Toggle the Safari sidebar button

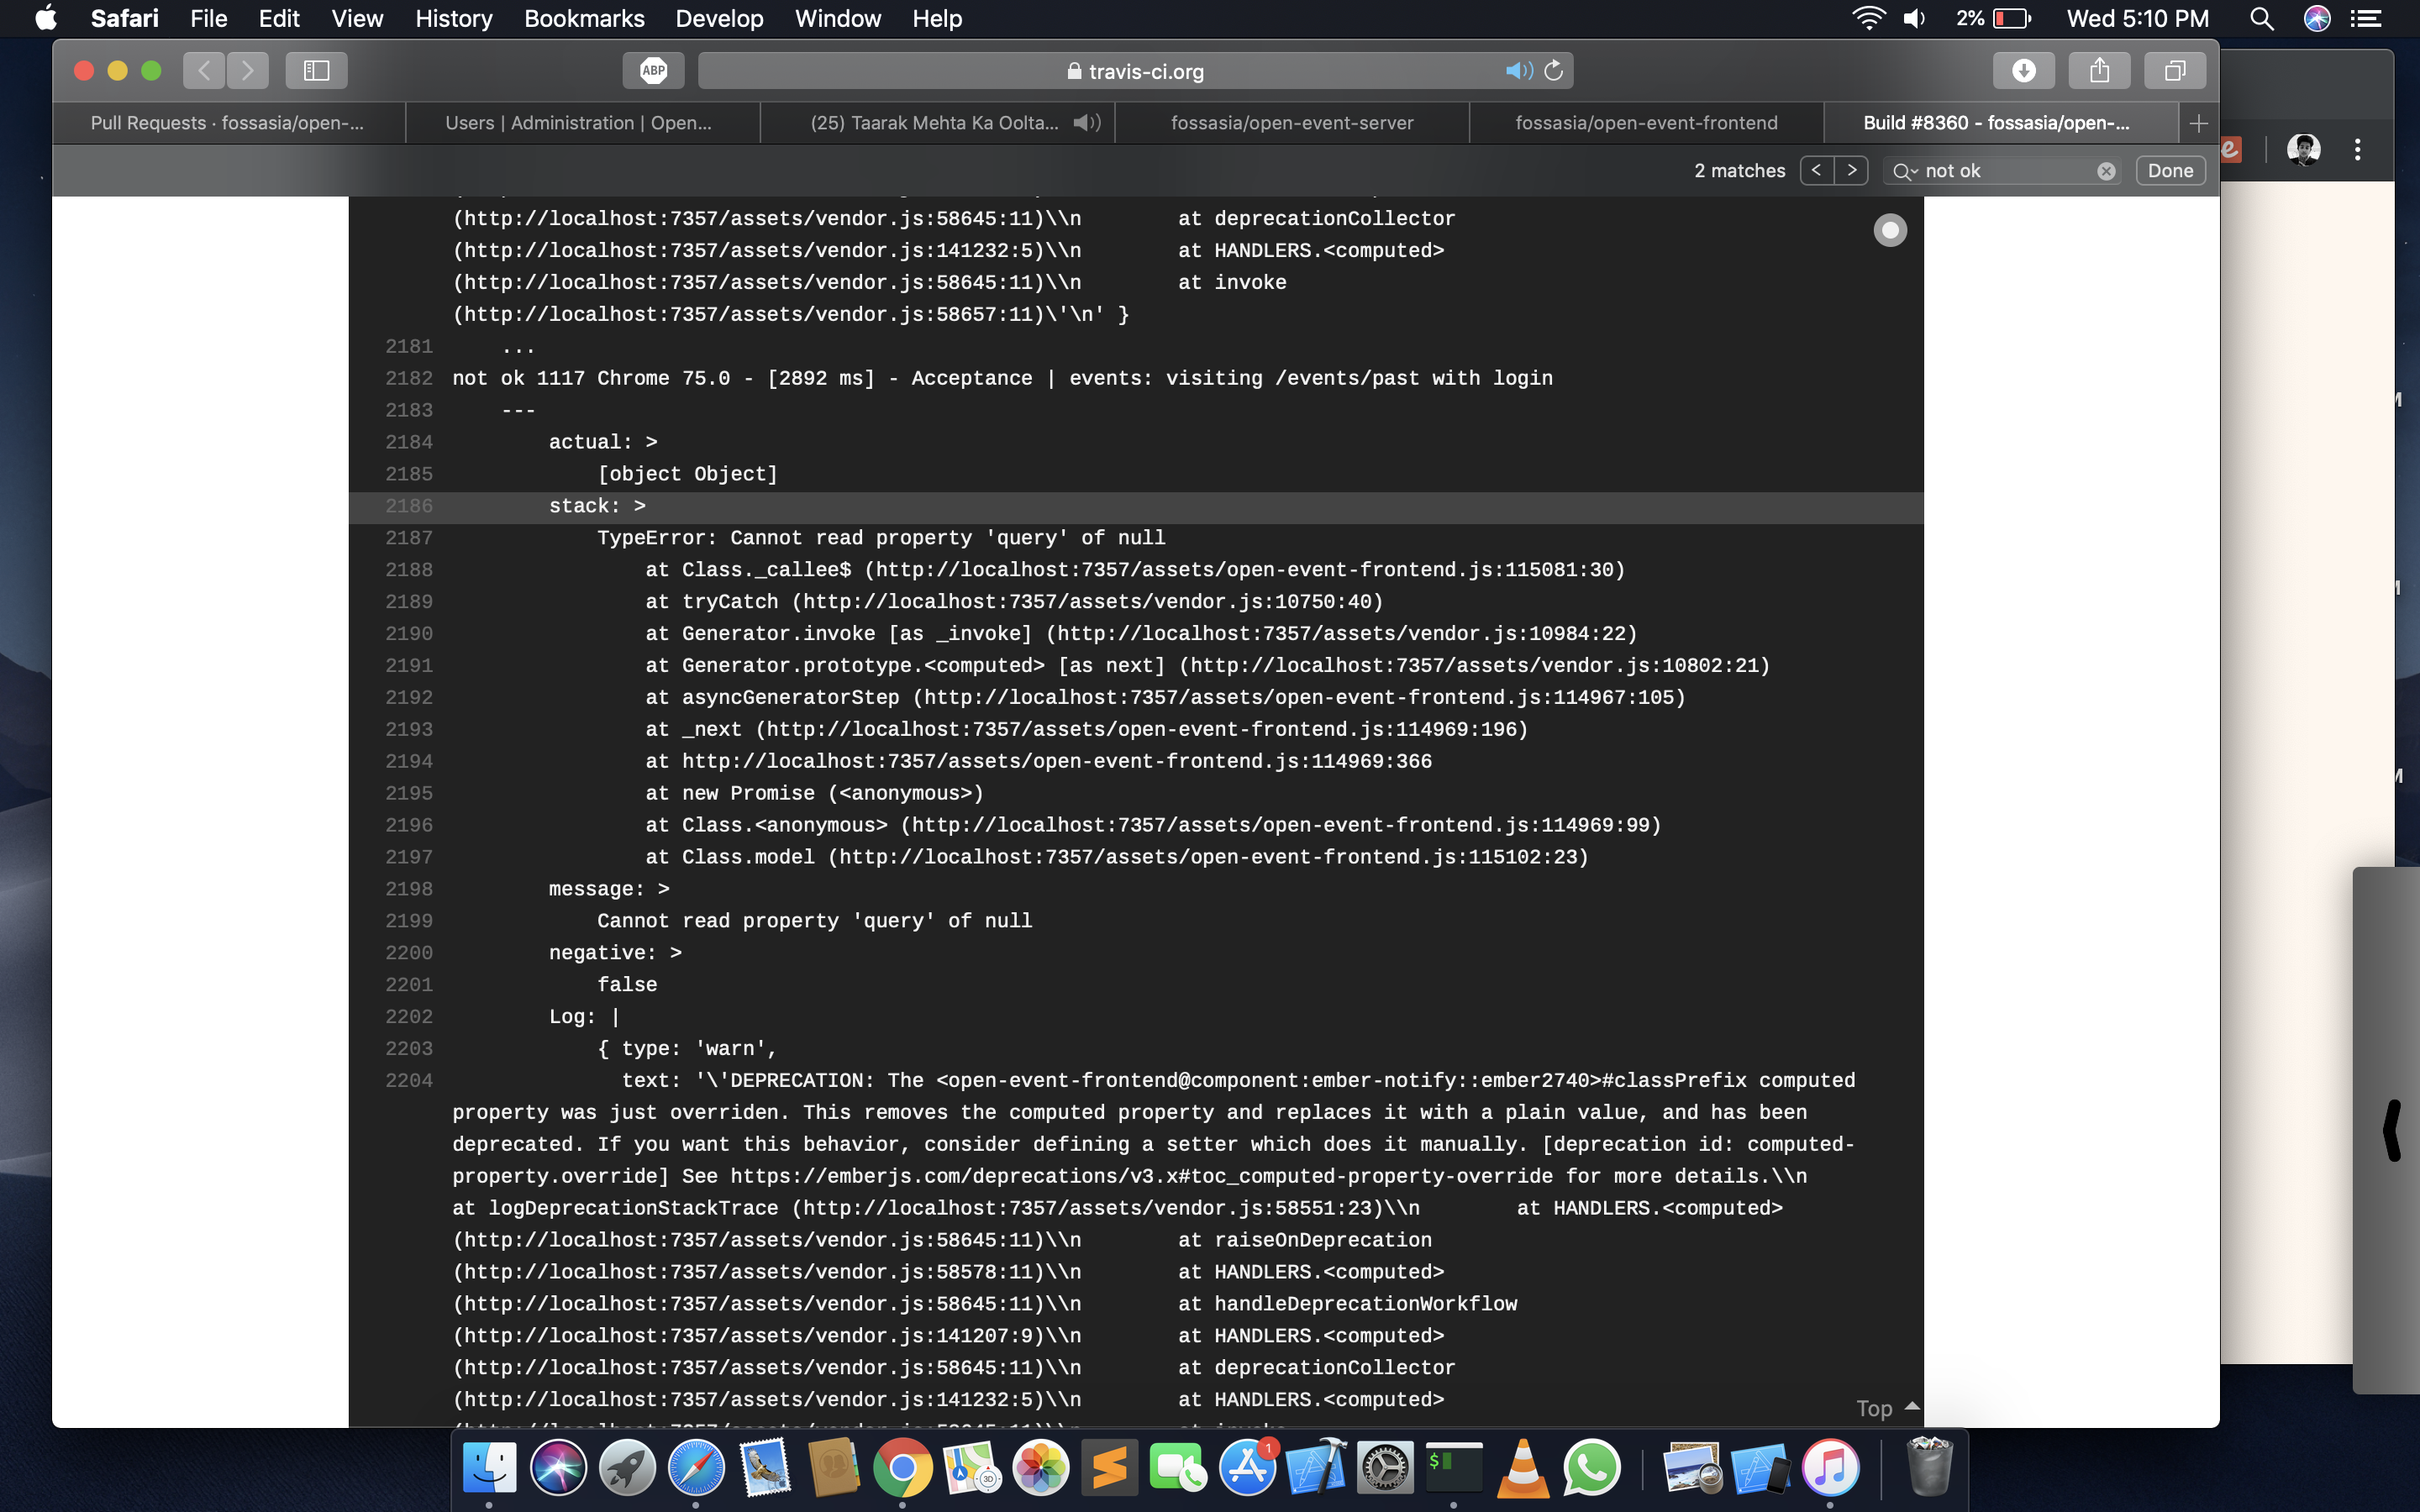pos(316,70)
